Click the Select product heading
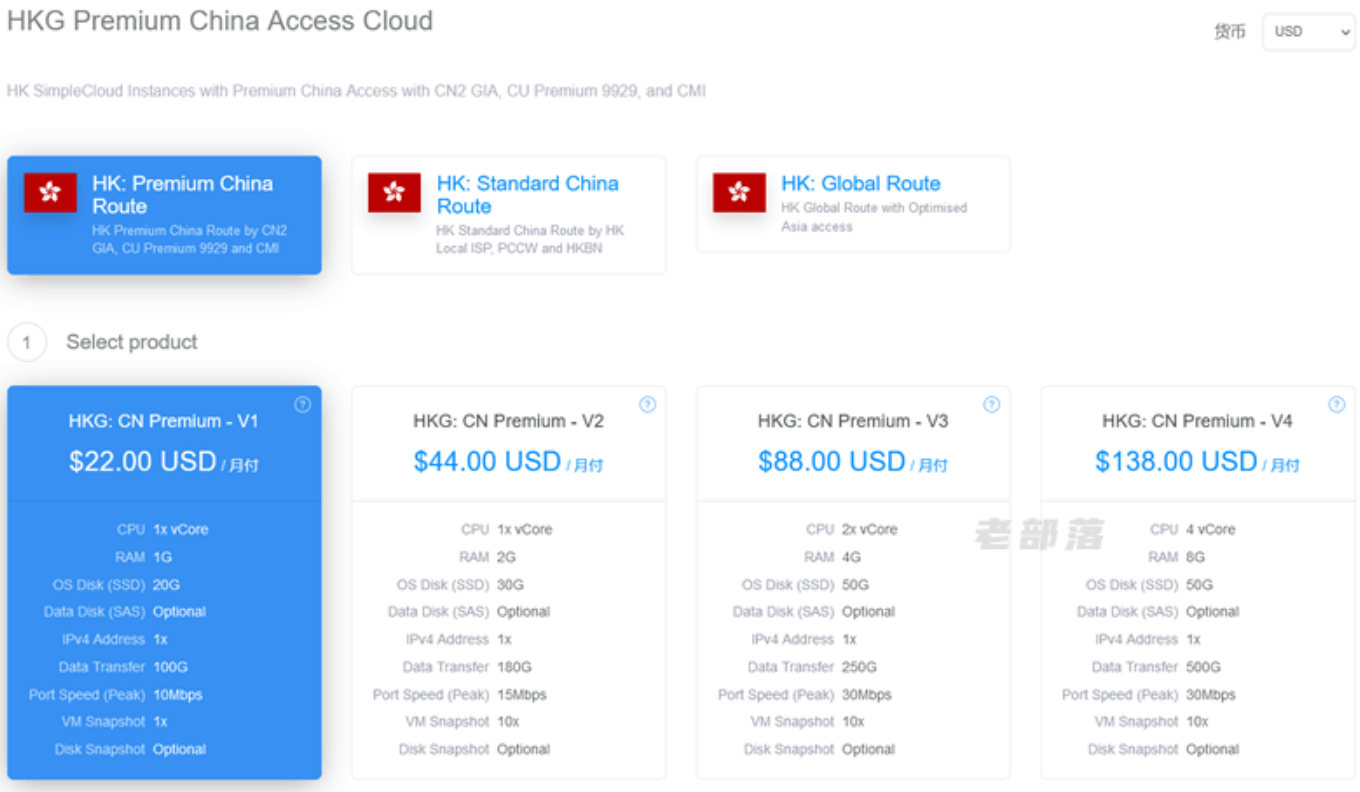Screen dimensions: 1360x792 tap(132, 342)
